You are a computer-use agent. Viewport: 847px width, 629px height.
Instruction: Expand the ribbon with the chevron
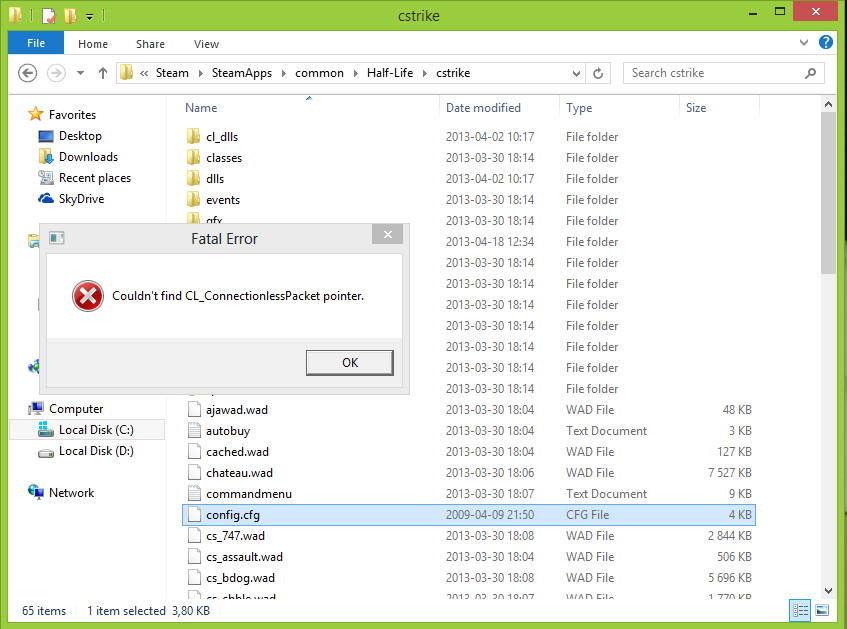(804, 43)
